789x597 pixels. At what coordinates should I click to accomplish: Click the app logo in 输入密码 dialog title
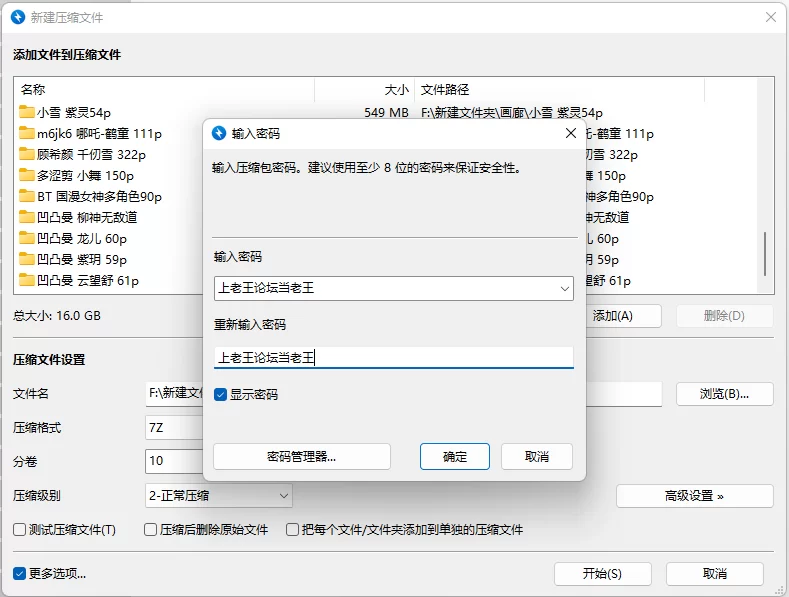click(219, 133)
